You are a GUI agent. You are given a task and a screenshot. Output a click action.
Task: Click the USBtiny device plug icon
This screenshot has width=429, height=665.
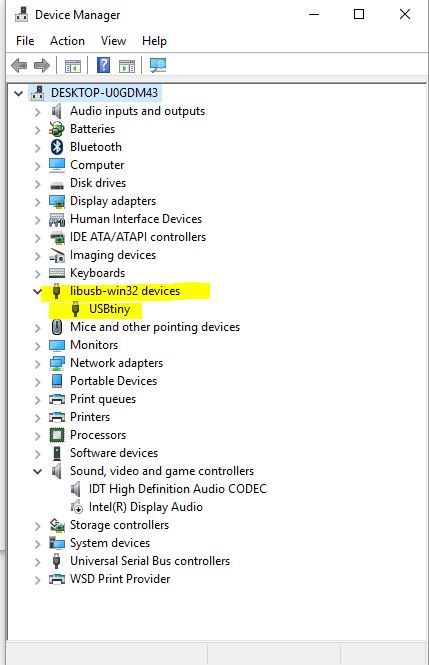tap(75, 309)
